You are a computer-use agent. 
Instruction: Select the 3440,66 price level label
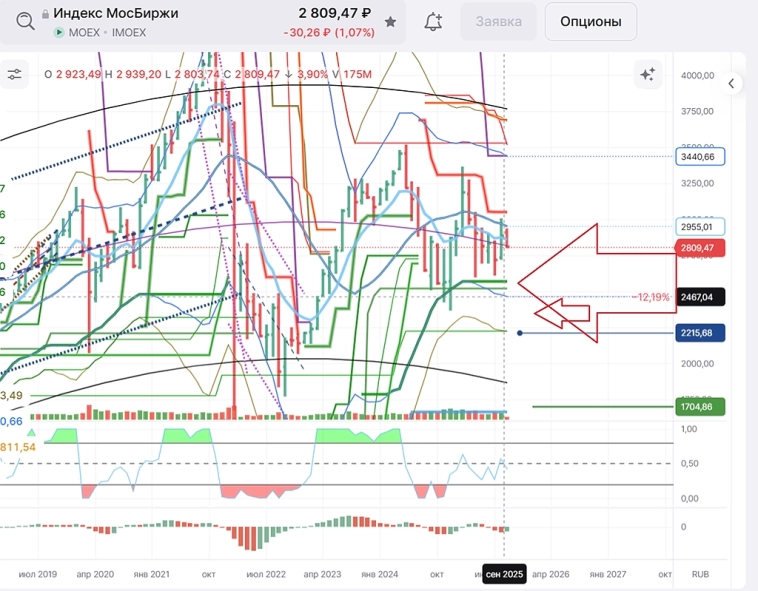click(x=700, y=157)
